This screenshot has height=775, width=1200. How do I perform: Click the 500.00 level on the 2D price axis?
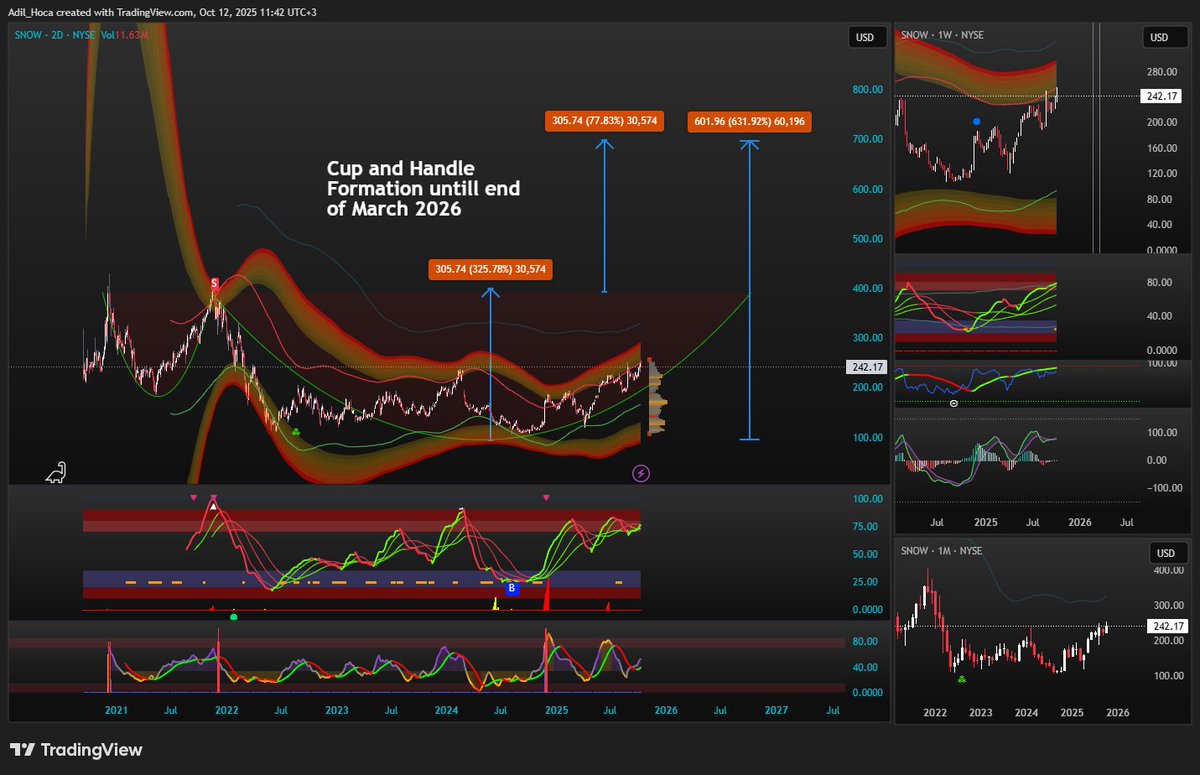(x=867, y=239)
